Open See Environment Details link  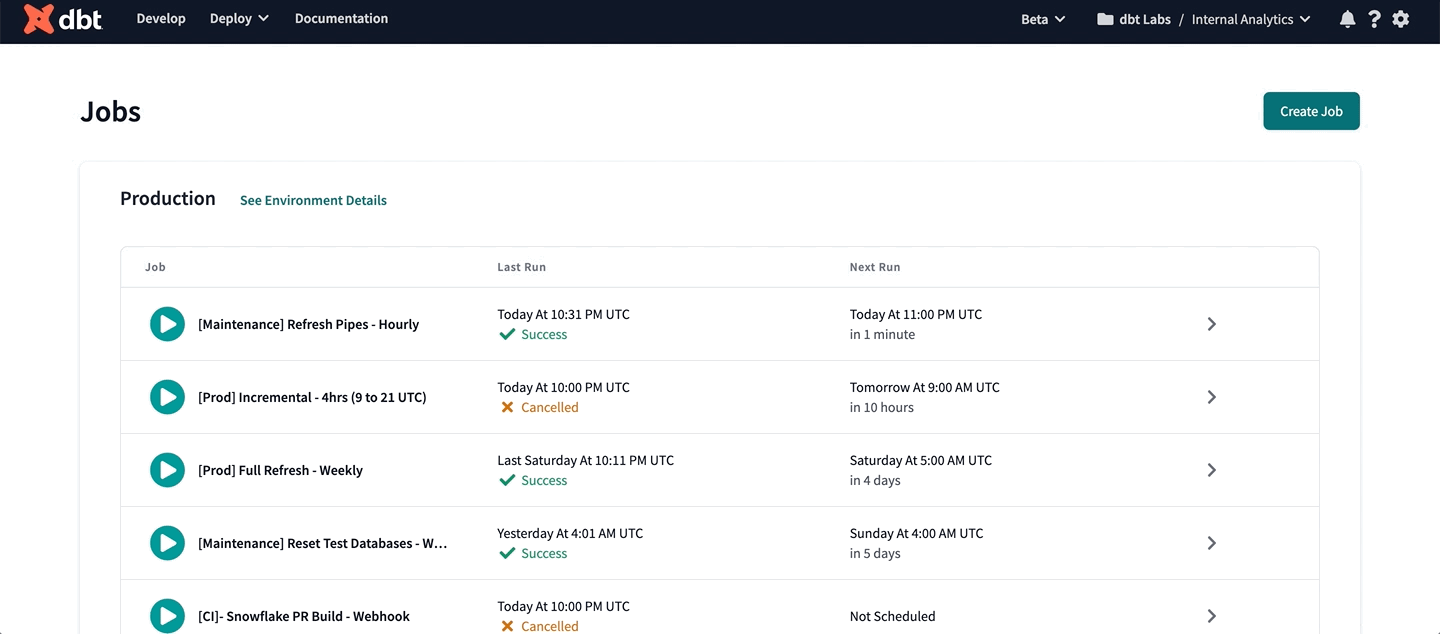pyautogui.click(x=313, y=200)
